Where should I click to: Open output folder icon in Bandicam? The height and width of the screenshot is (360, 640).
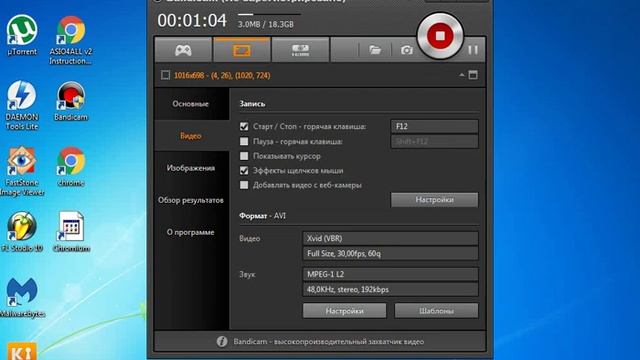[375, 50]
